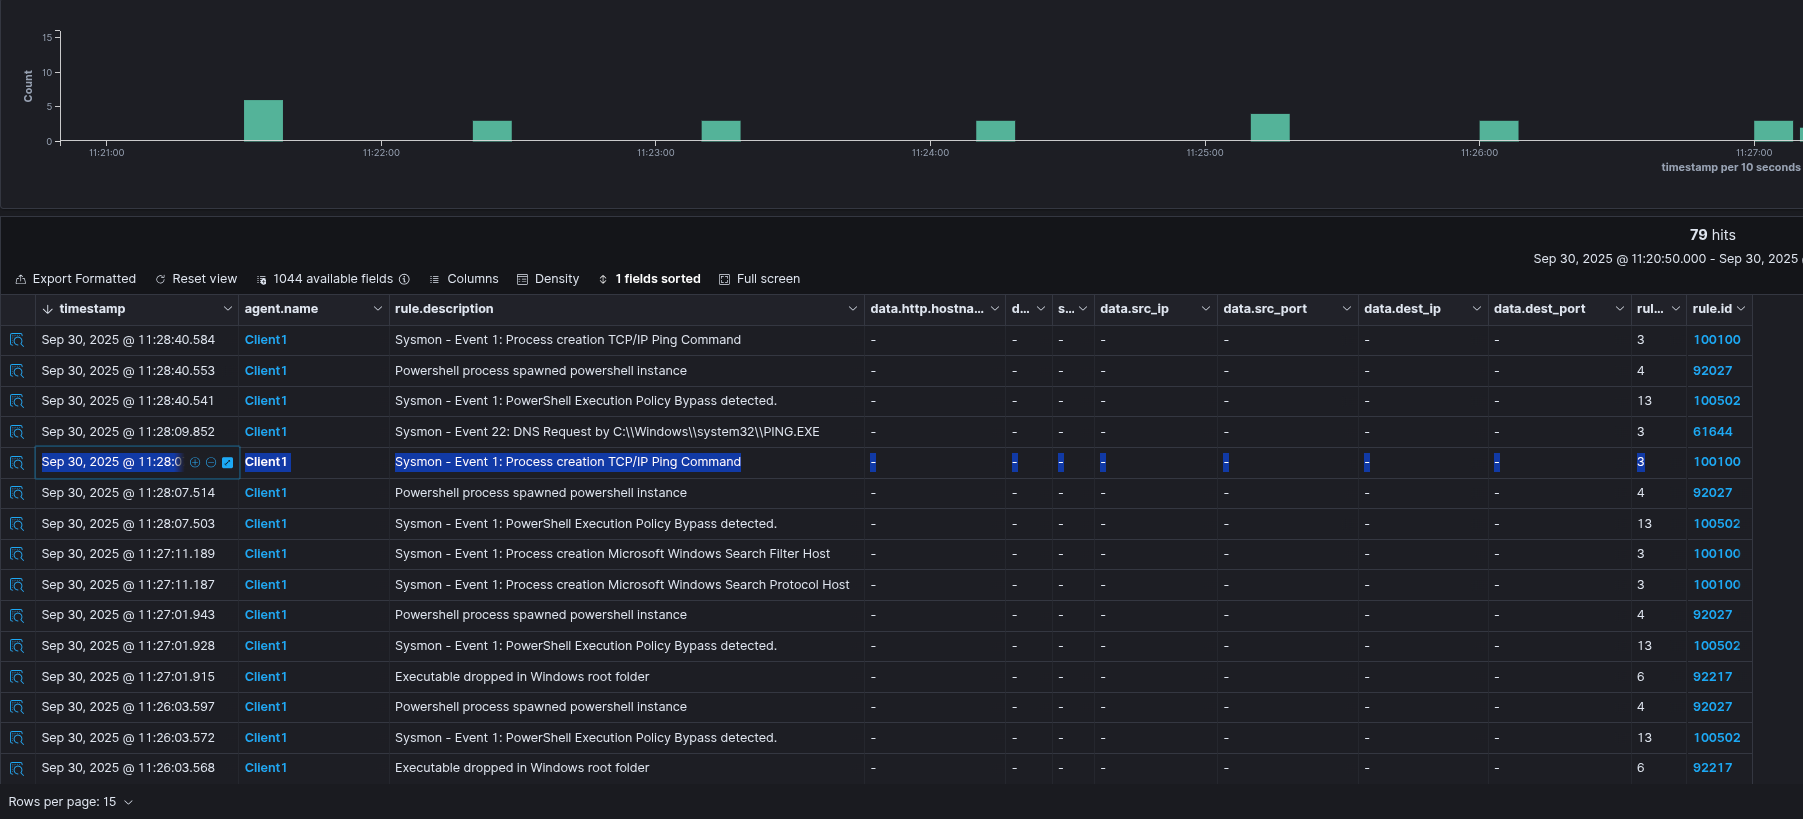Expand the highlighted timestamp cell content
The width and height of the screenshot is (1803, 819).
(227, 463)
